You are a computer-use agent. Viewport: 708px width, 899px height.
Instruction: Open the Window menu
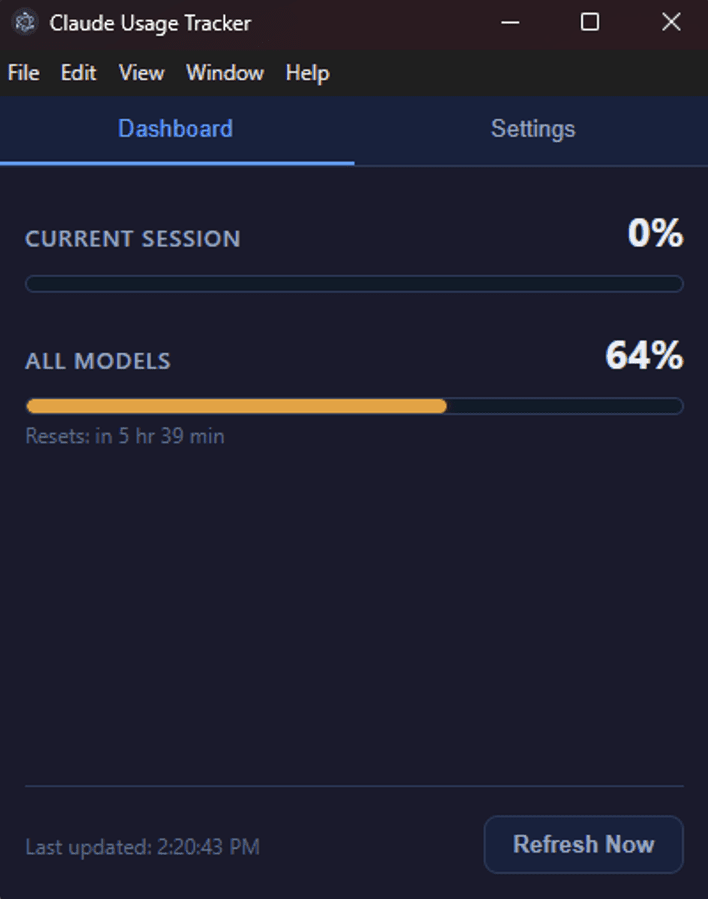coord(224,72)
